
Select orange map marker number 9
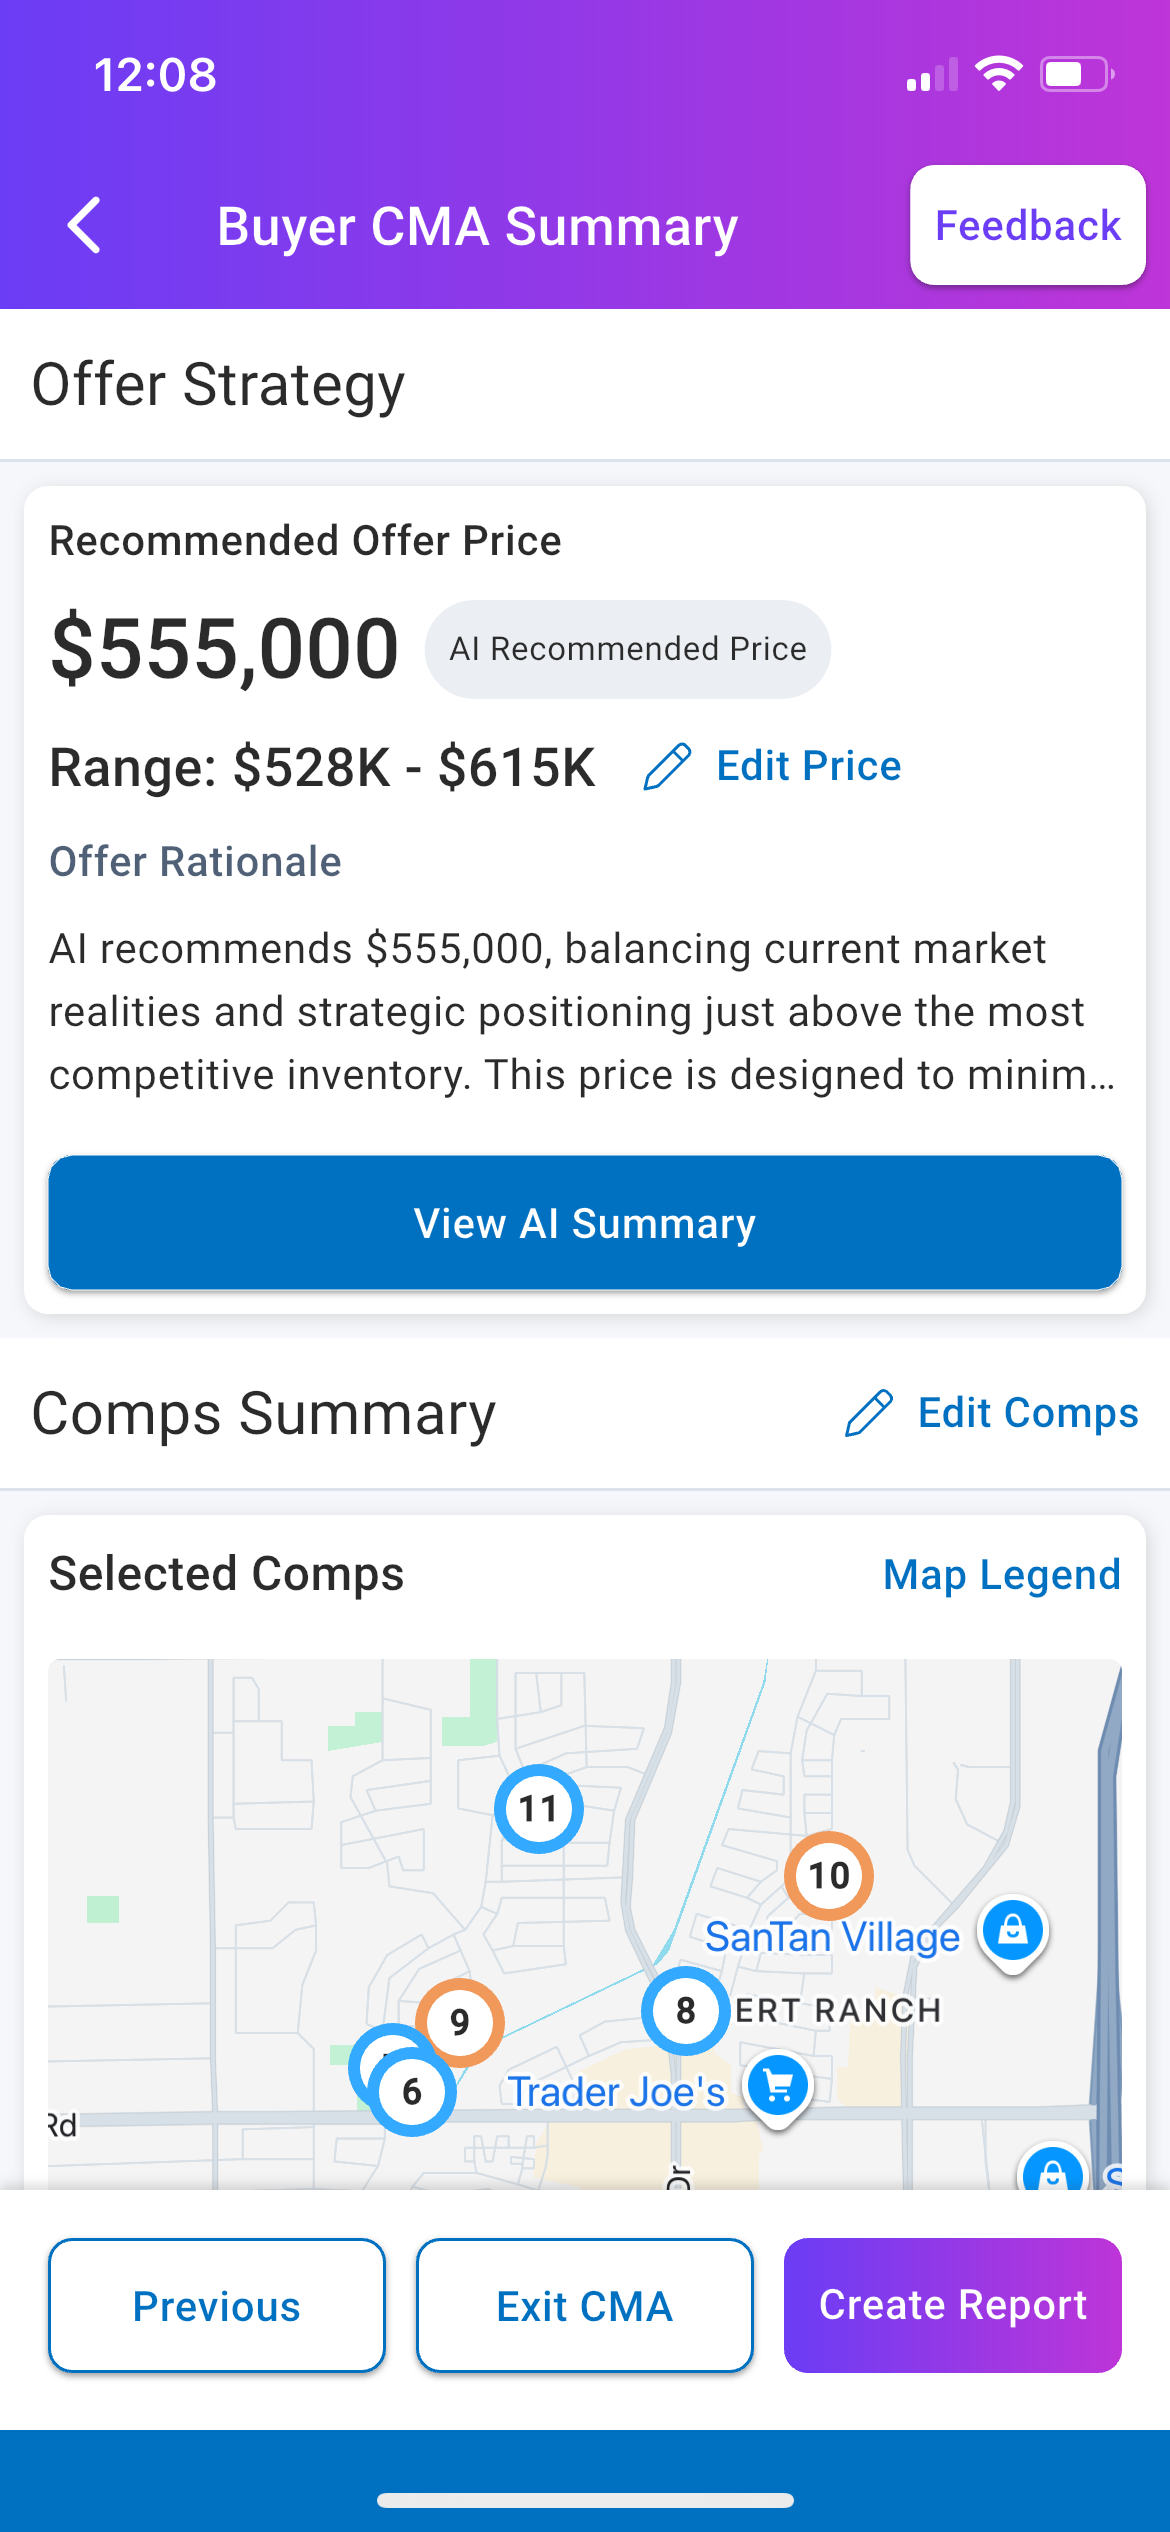click(460, 2021)
